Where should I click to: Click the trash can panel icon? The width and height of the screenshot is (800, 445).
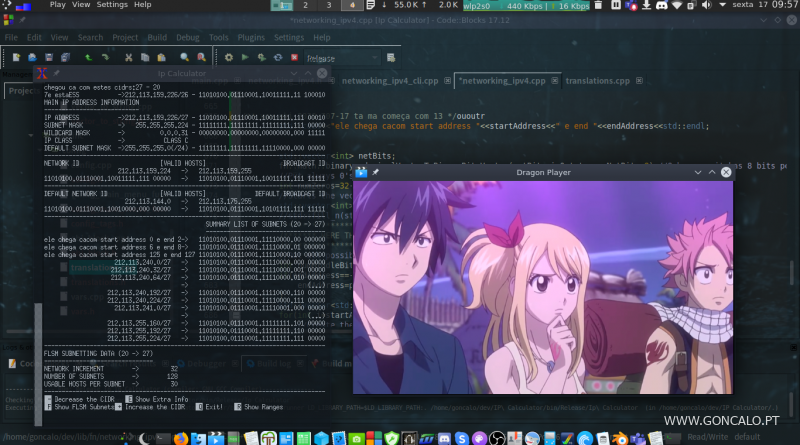(598, 5)
